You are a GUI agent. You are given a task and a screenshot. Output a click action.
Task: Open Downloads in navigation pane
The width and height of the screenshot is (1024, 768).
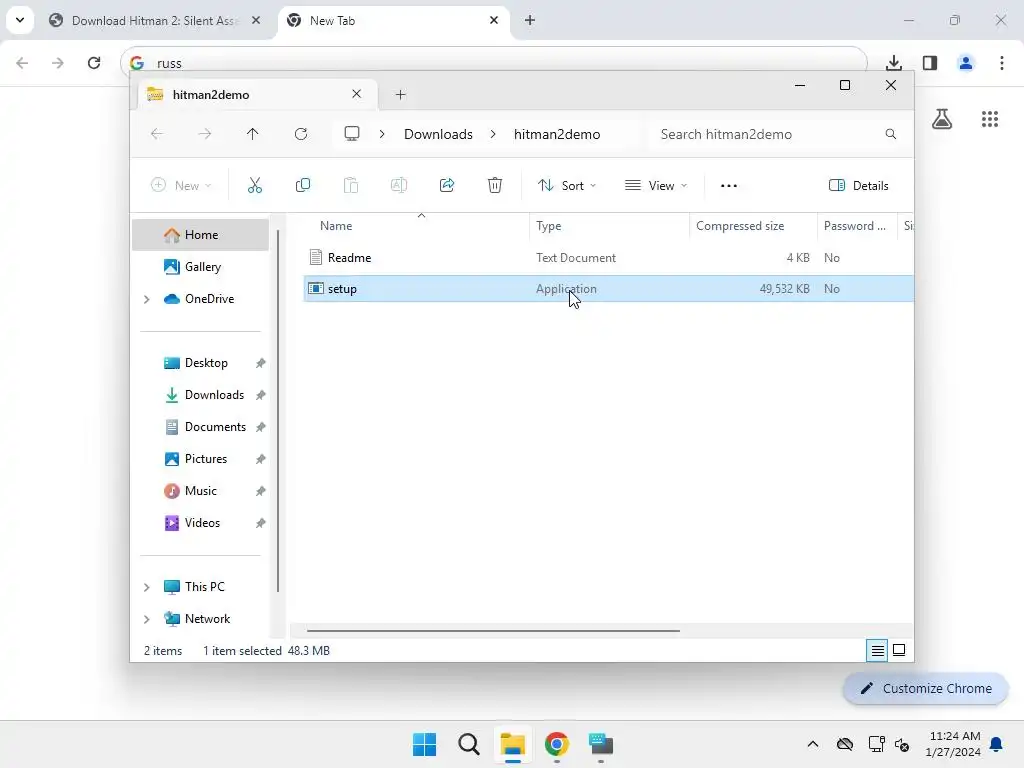pyautogui.click(x=200, y=395)
